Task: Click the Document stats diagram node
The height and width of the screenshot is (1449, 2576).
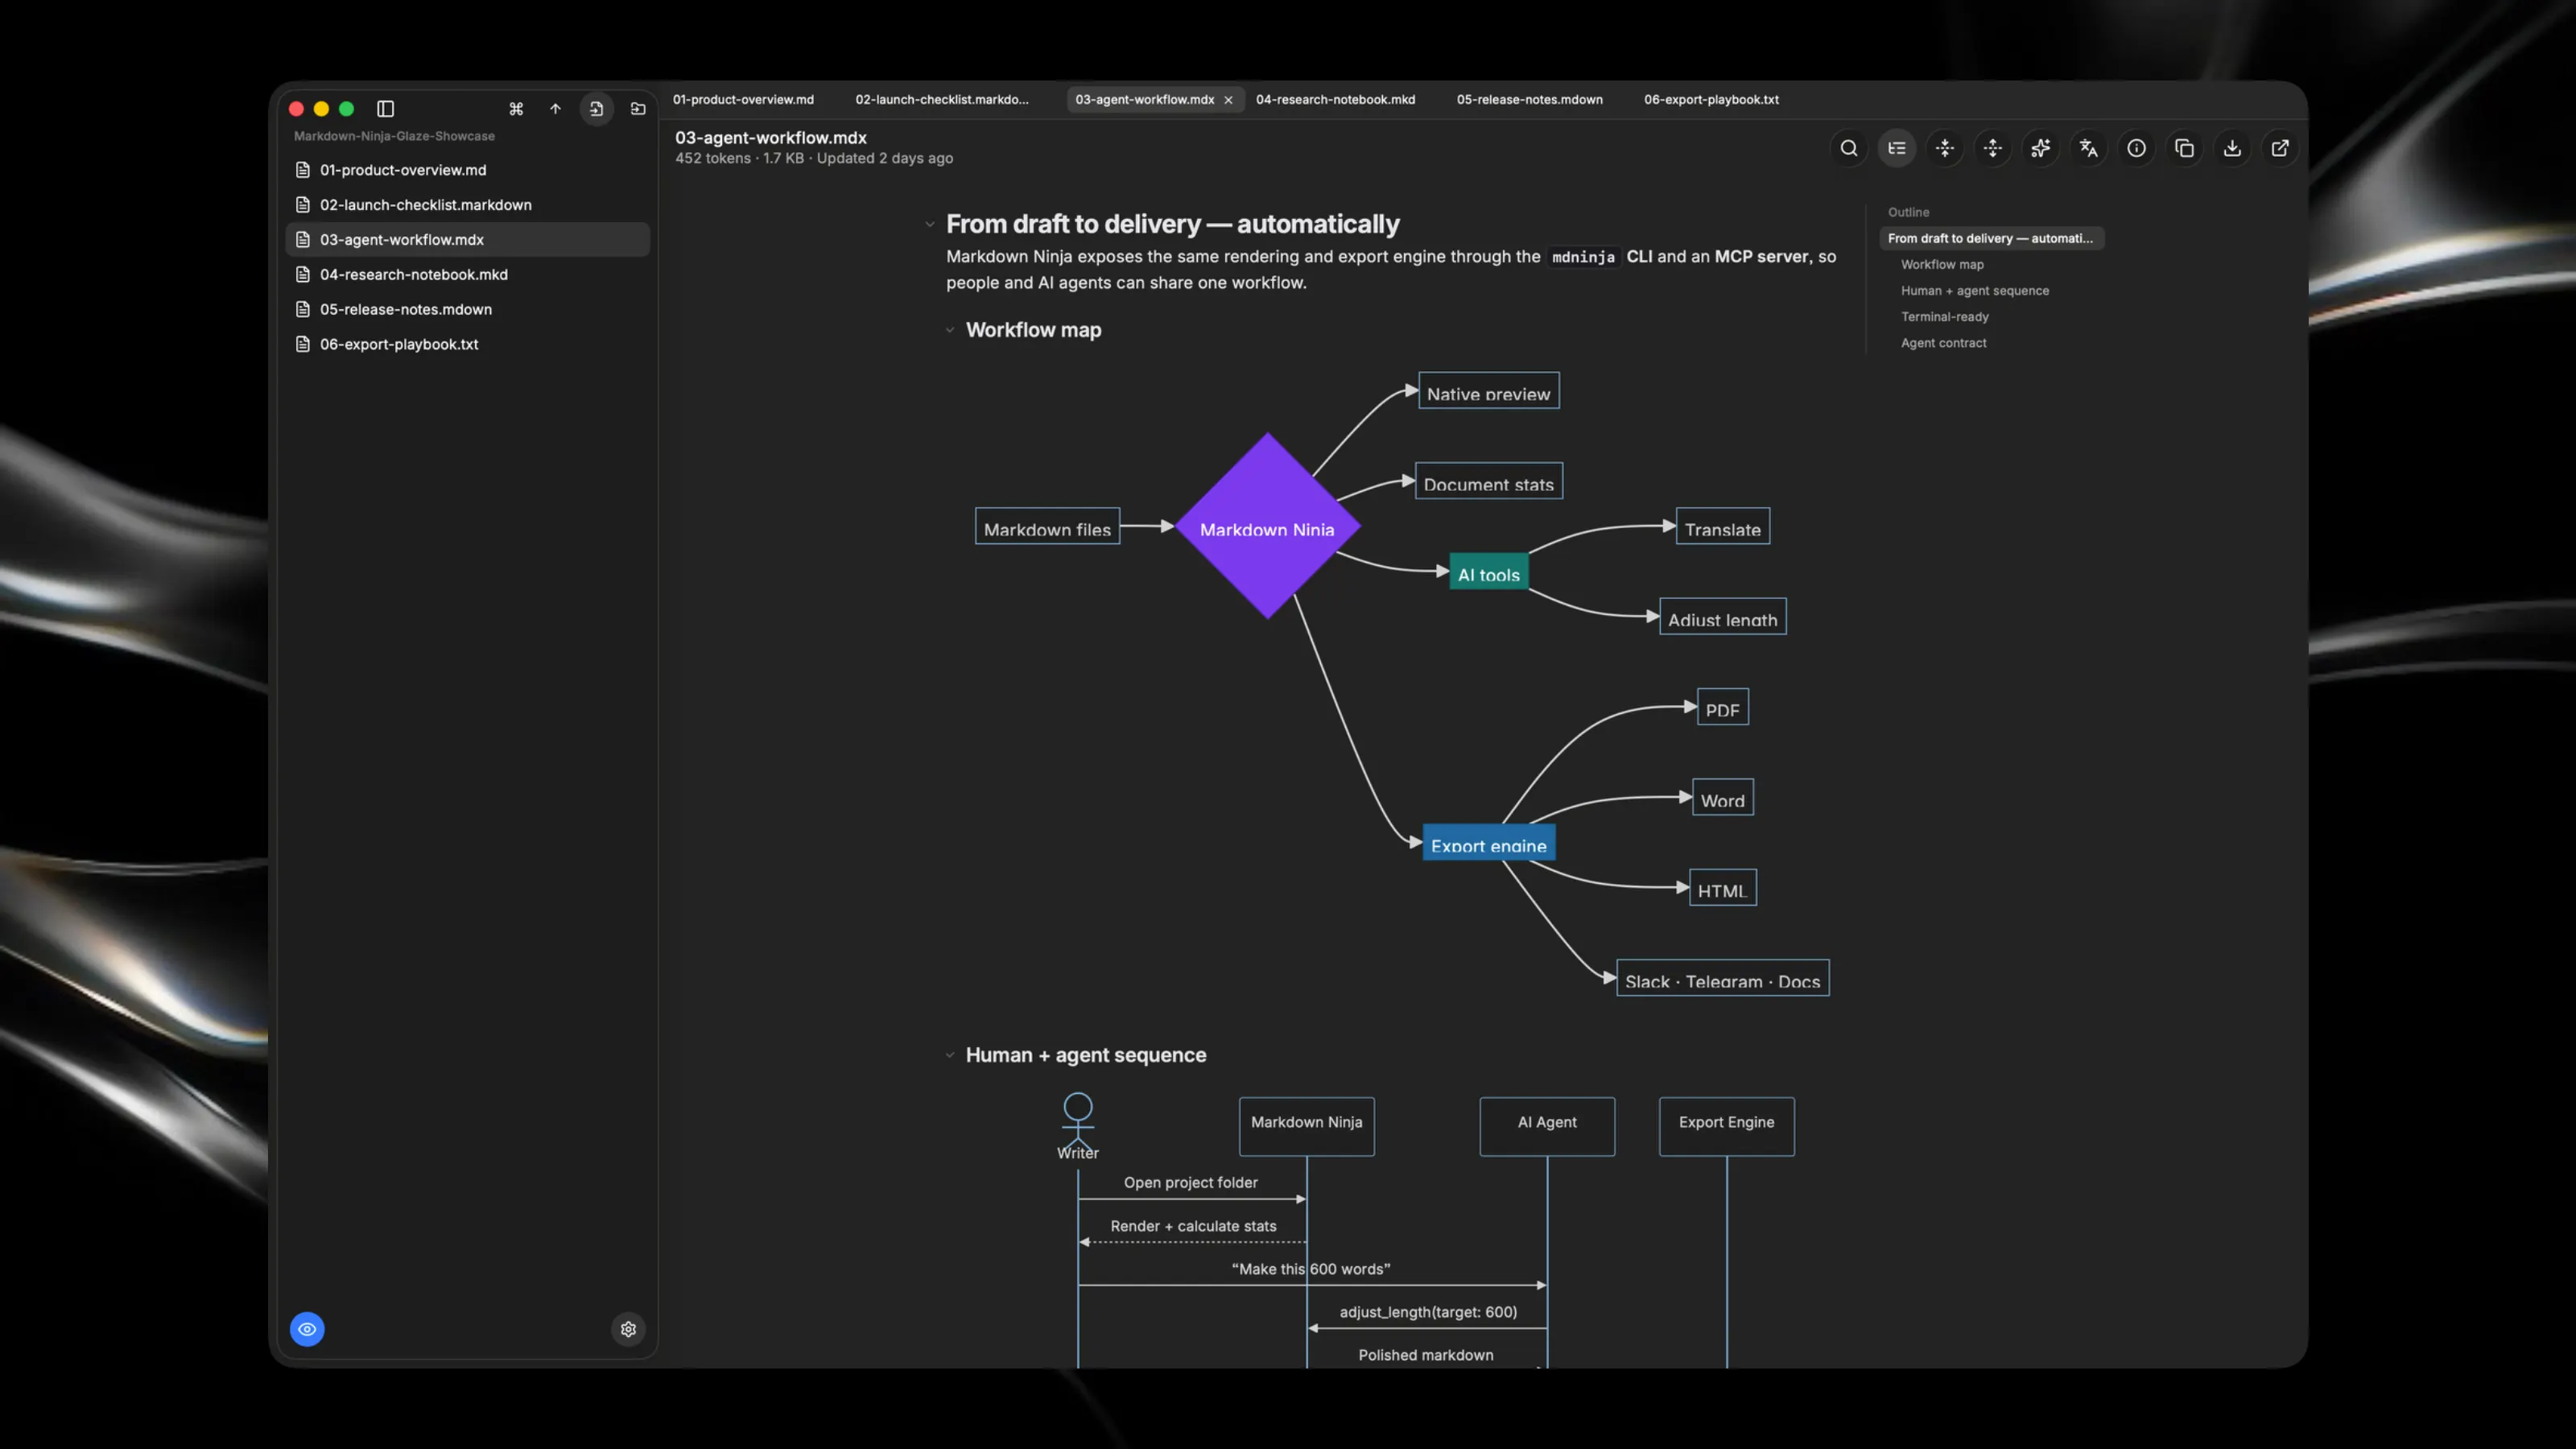Action: [1488, 481]
